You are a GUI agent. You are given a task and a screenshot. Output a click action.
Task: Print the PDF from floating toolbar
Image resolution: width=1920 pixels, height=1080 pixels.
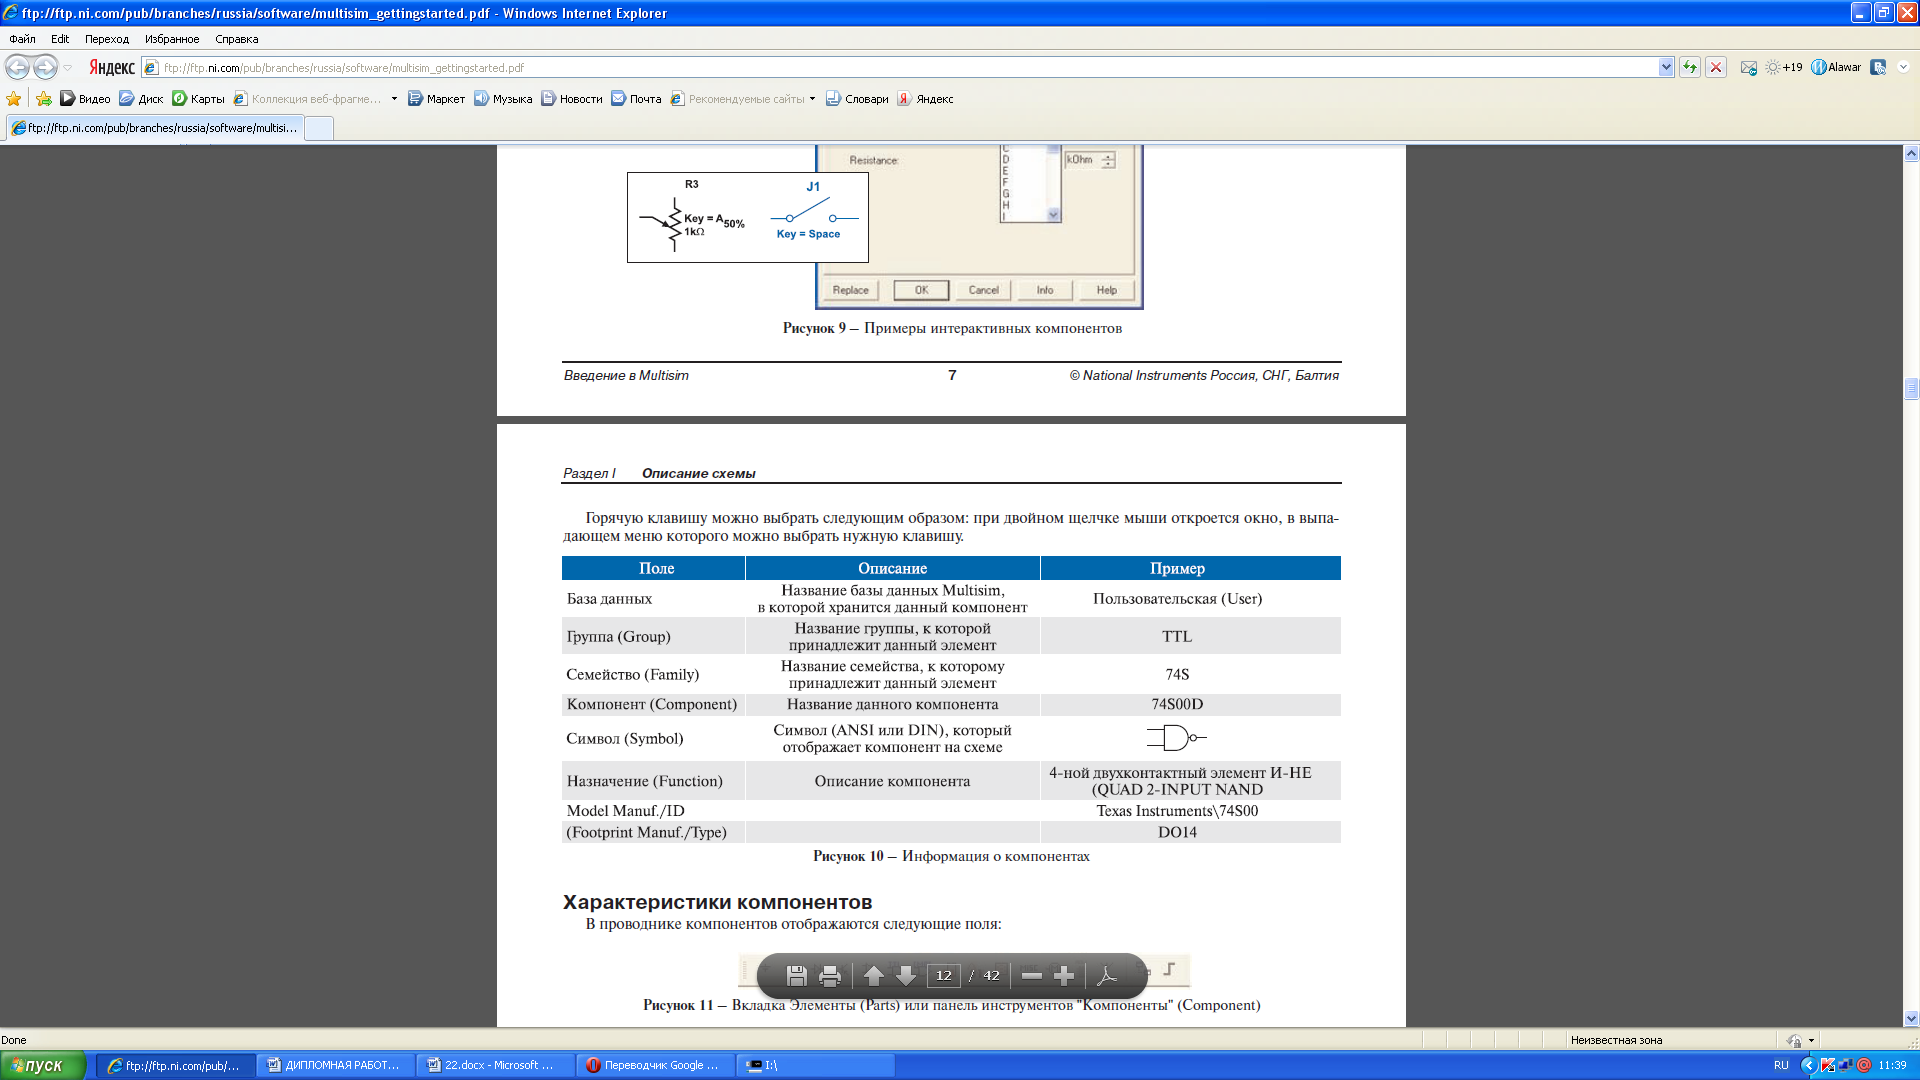point(829,975)
